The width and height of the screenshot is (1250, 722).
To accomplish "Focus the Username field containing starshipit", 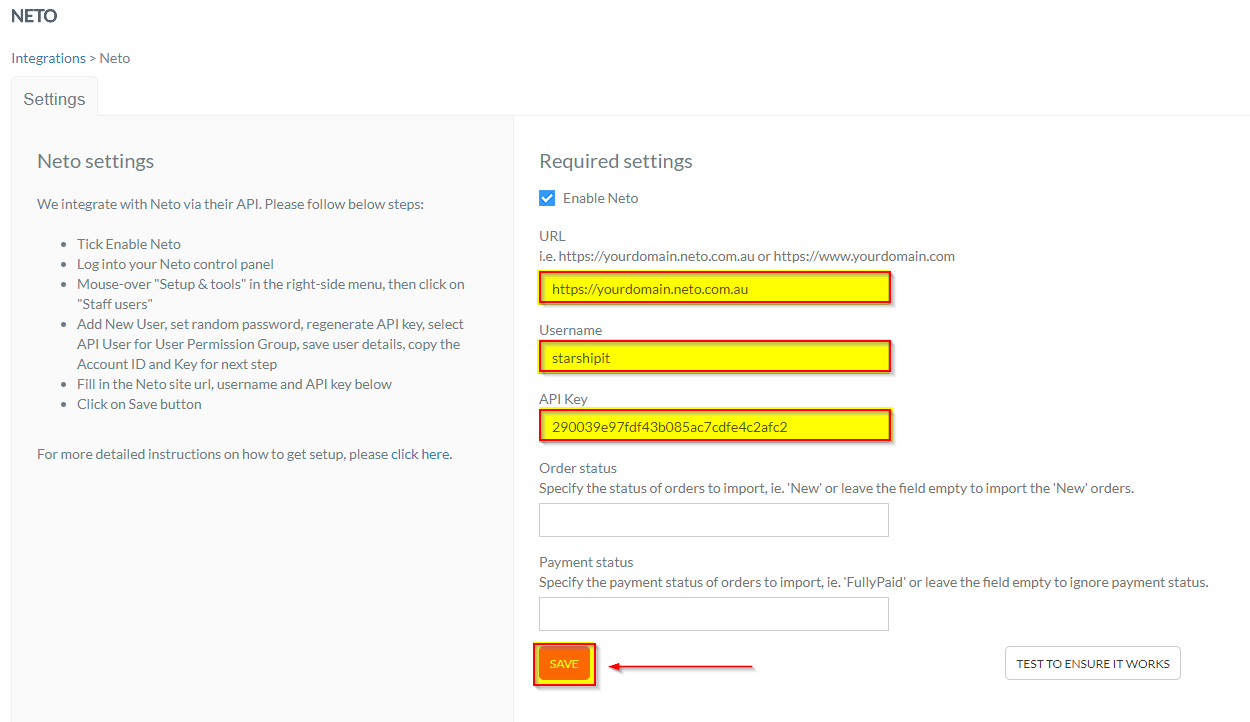I will pos(714,357).
